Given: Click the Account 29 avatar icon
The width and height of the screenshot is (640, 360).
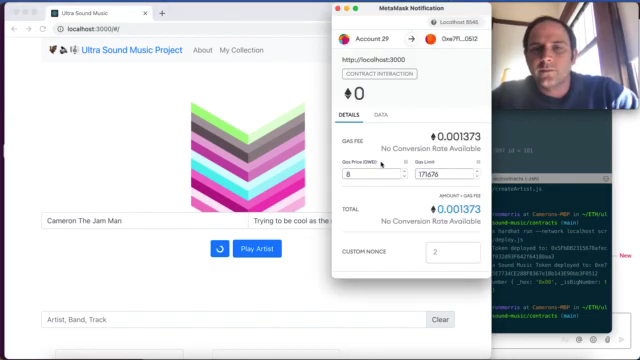Looking at the screenshot, I should [344, 39].
